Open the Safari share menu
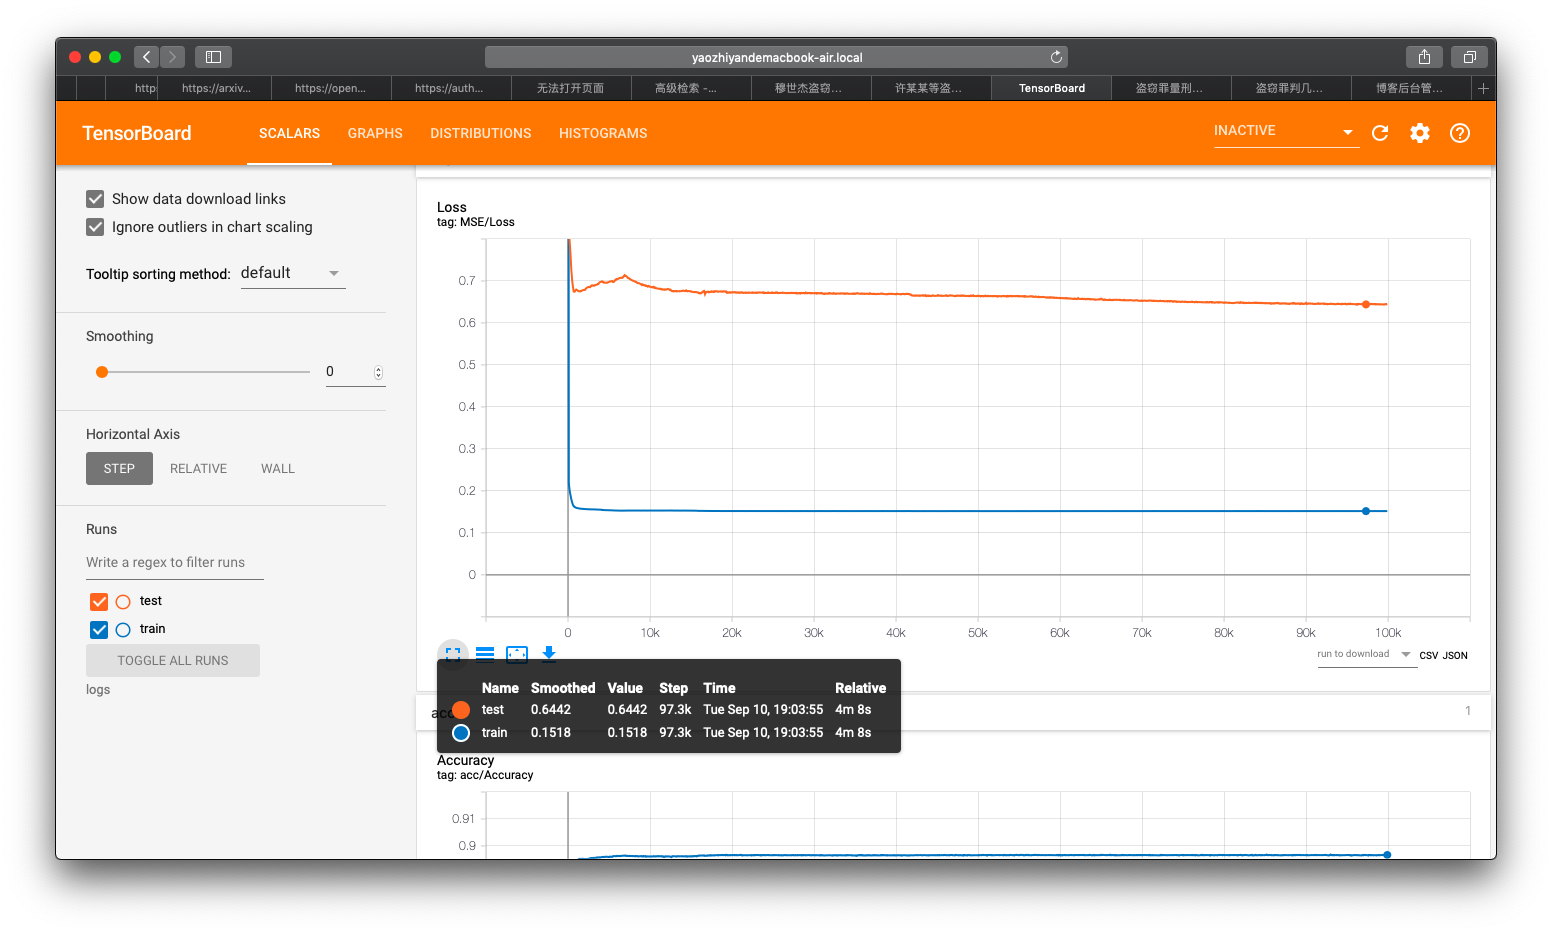This screenshot has height=933, width=1552. [x=1424, y=57]
